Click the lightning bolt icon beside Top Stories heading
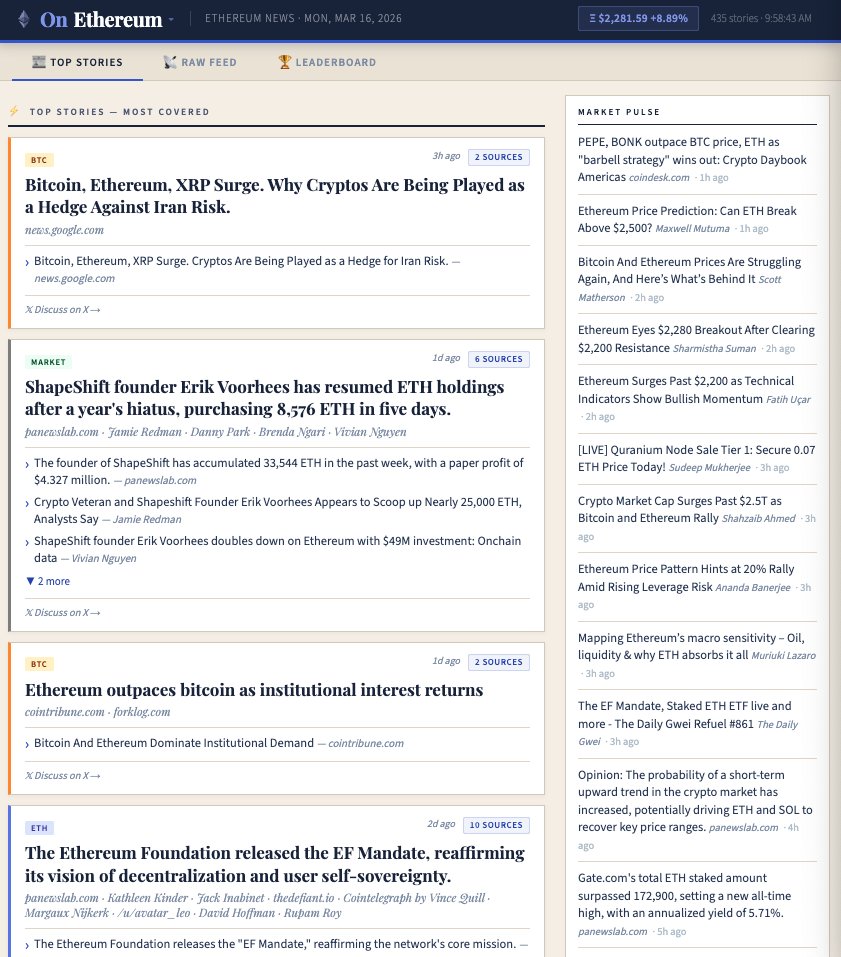The width and height of the screenshot is (841, 957). pos(14,111)
